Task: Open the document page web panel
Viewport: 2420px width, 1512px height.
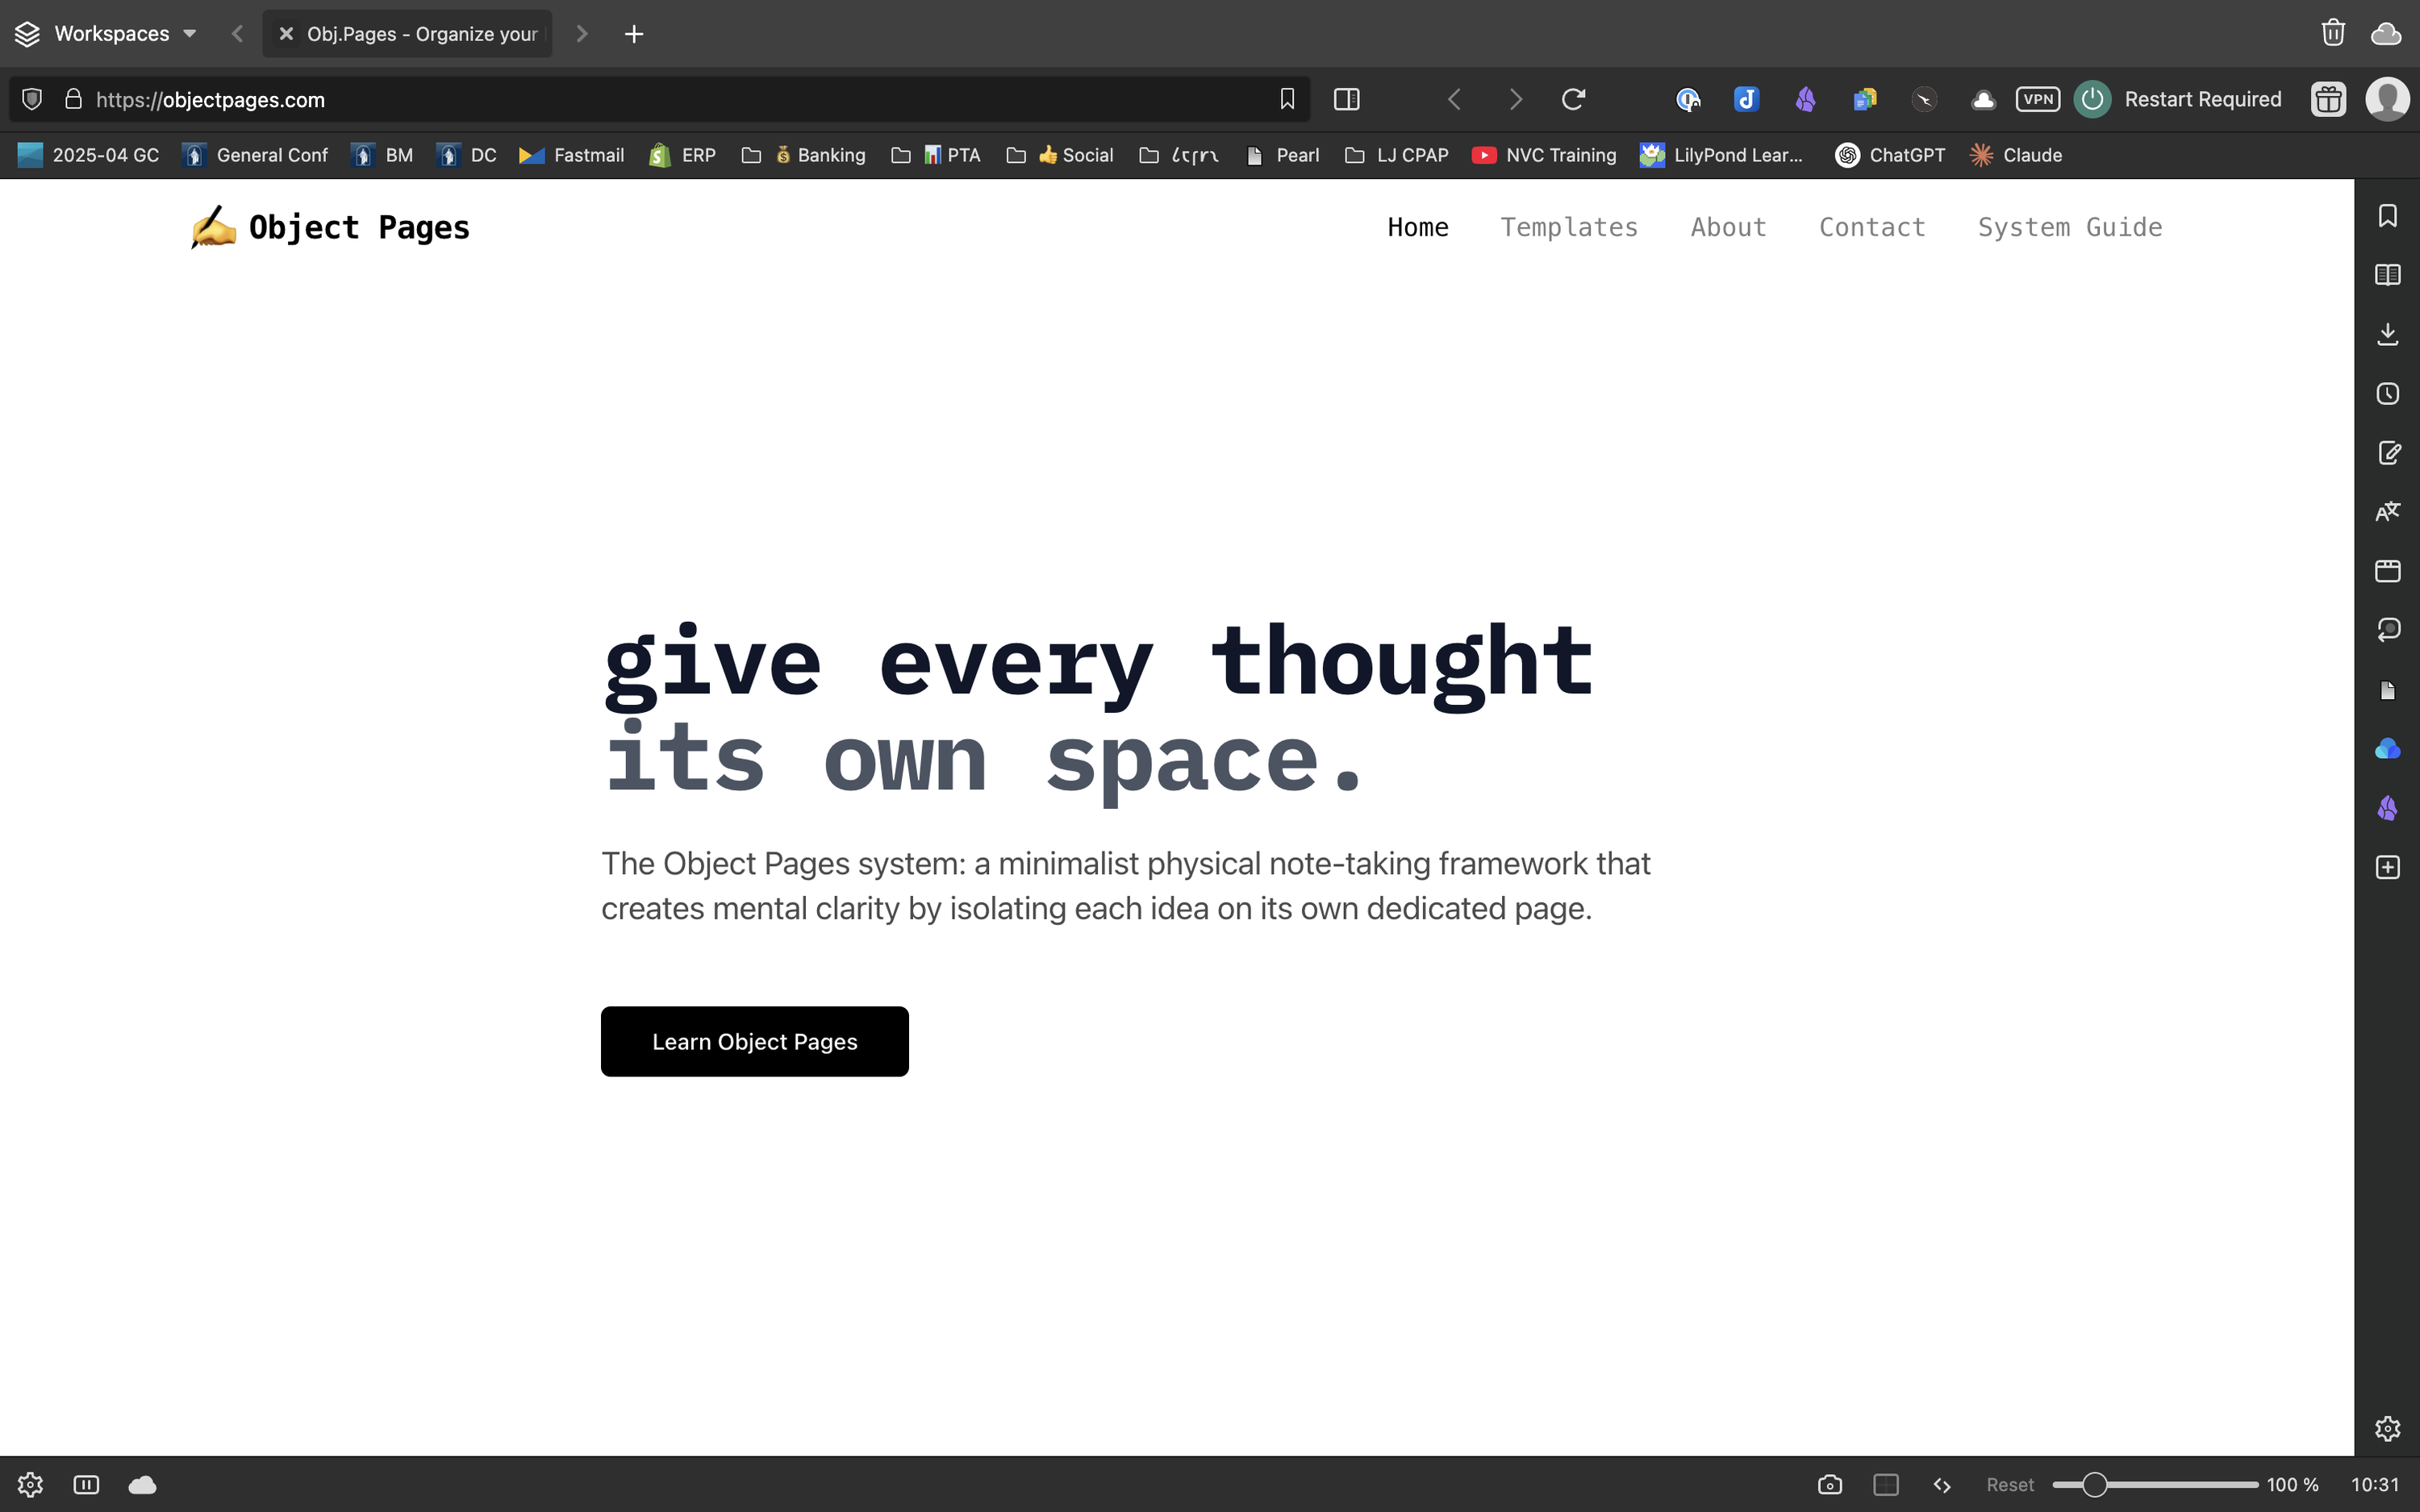Action: 2387,690
